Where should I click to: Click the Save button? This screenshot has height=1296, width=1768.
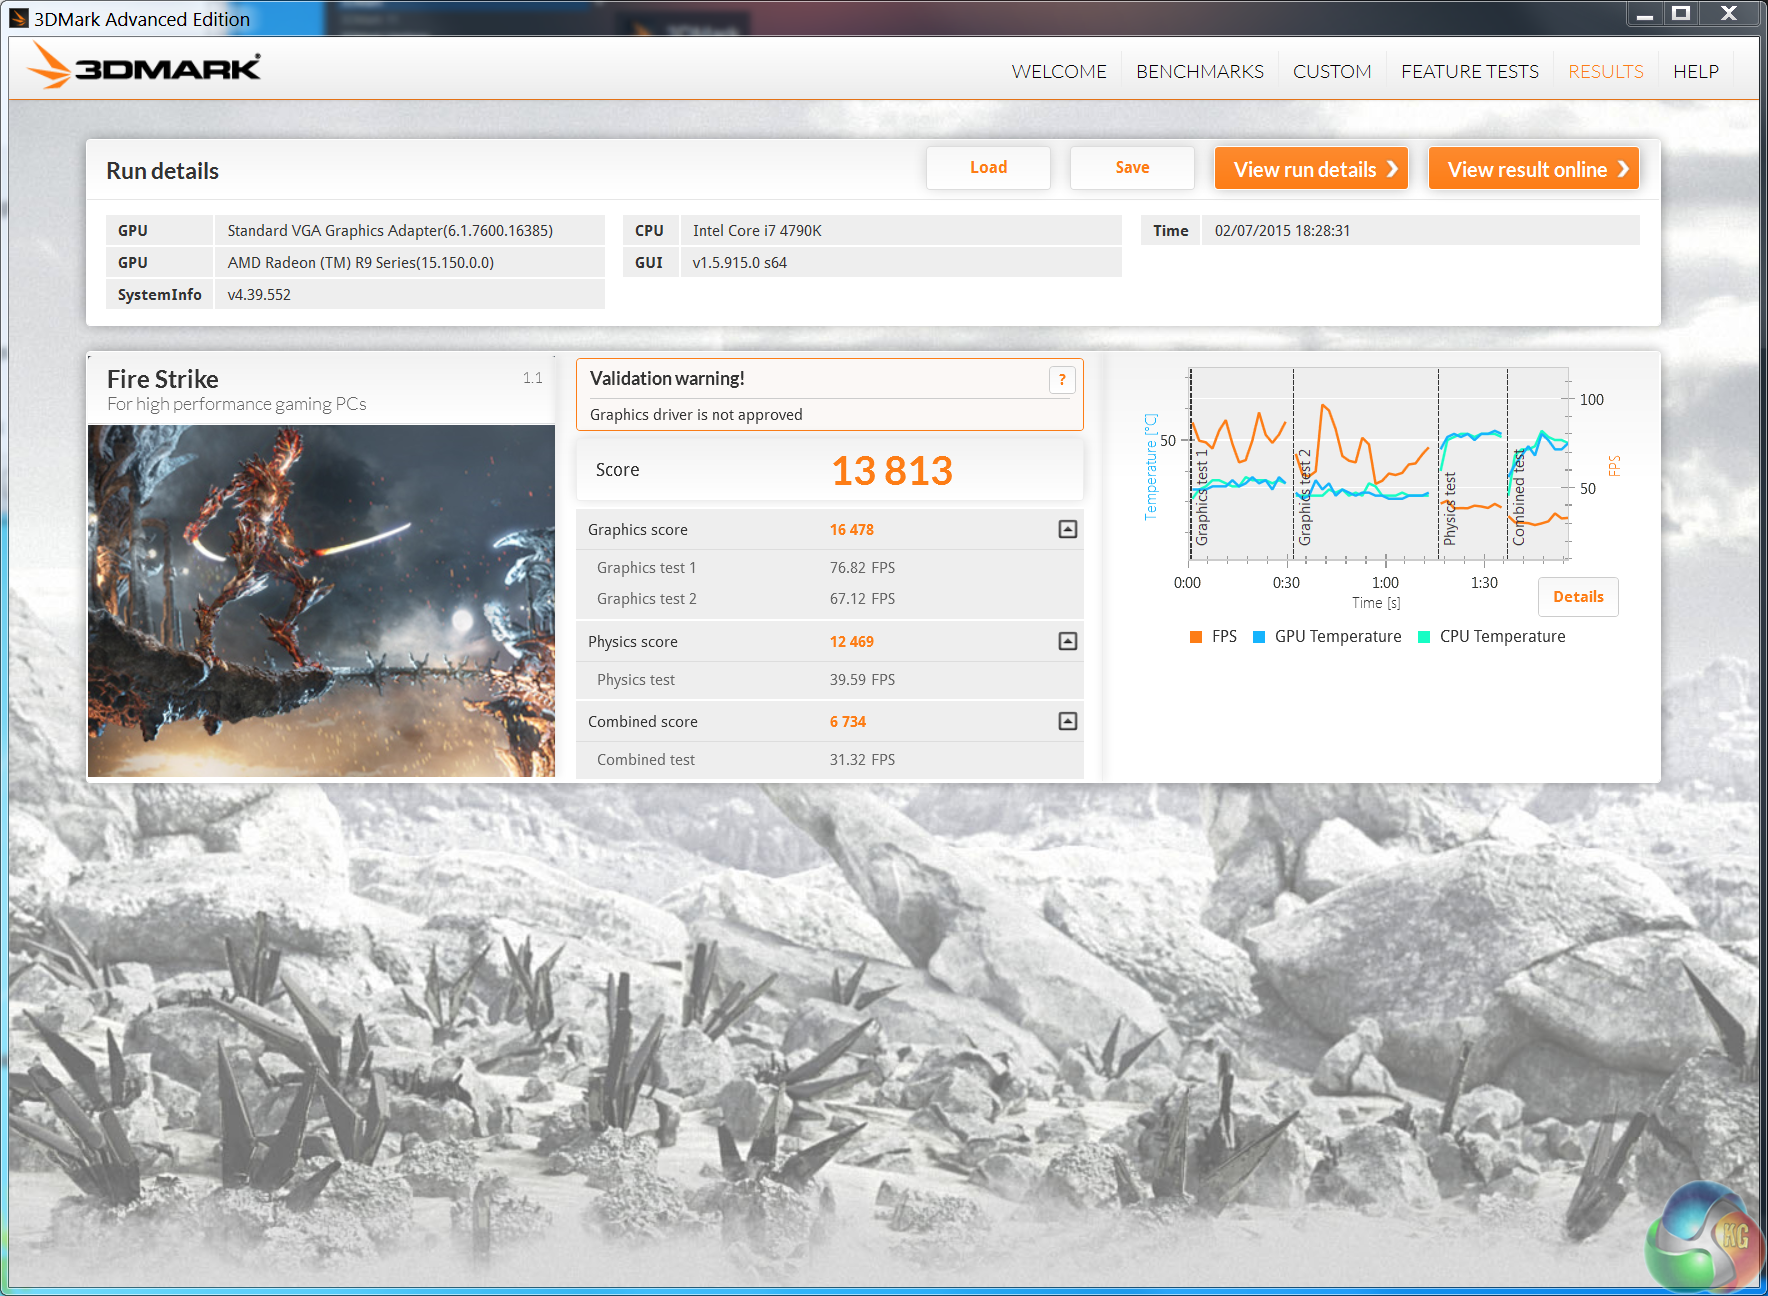[x=1132, y=168]
